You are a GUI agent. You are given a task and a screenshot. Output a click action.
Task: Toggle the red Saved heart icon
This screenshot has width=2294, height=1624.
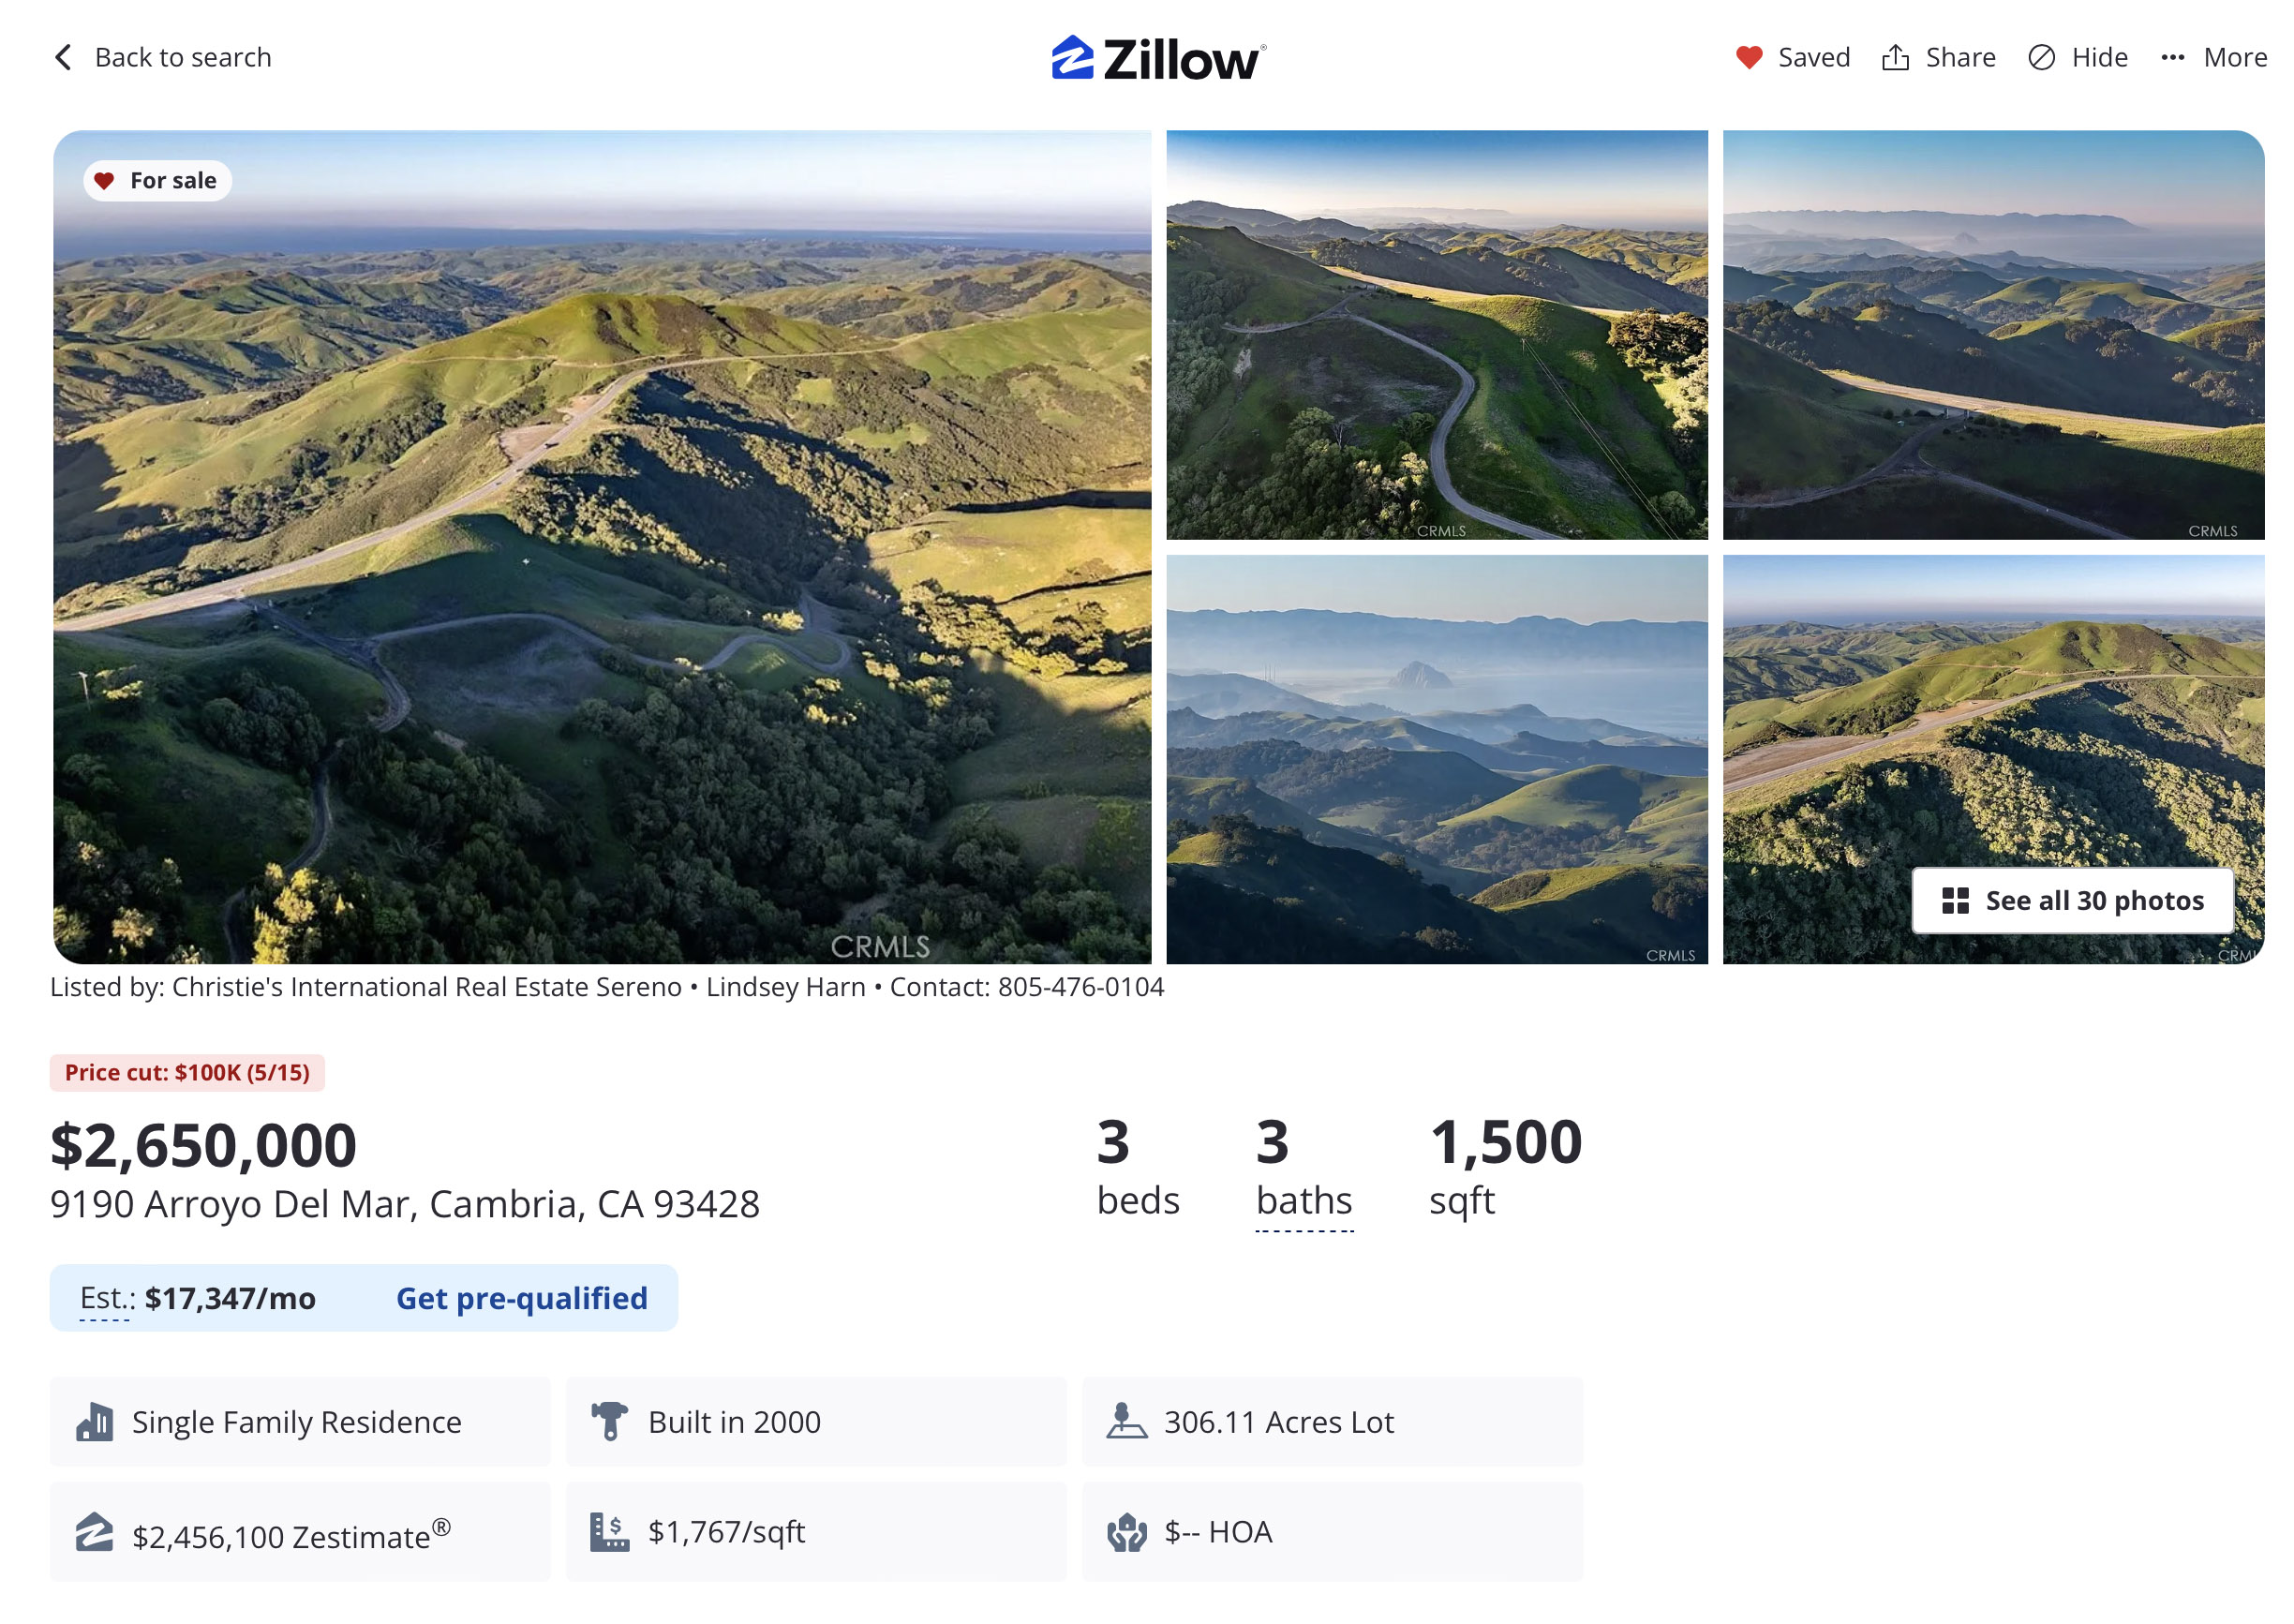click(x=1748, y=57)
